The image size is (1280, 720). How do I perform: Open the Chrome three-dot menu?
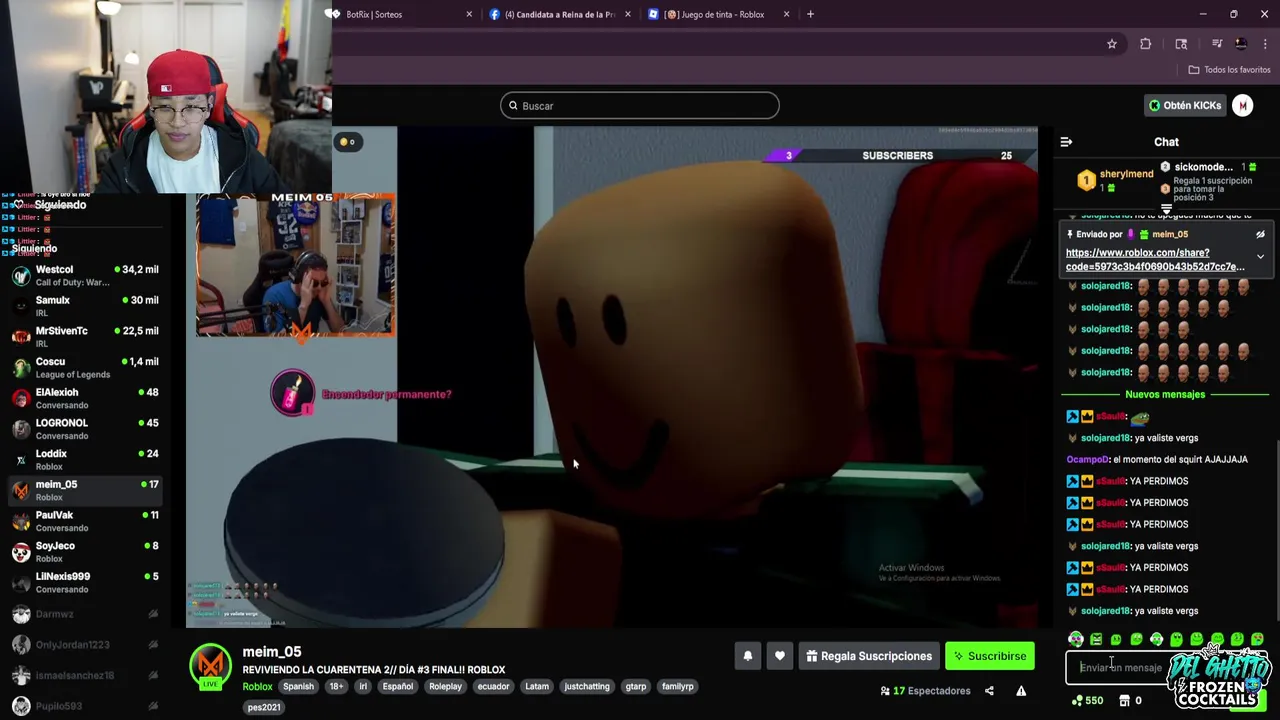(x=1265, y=44)
